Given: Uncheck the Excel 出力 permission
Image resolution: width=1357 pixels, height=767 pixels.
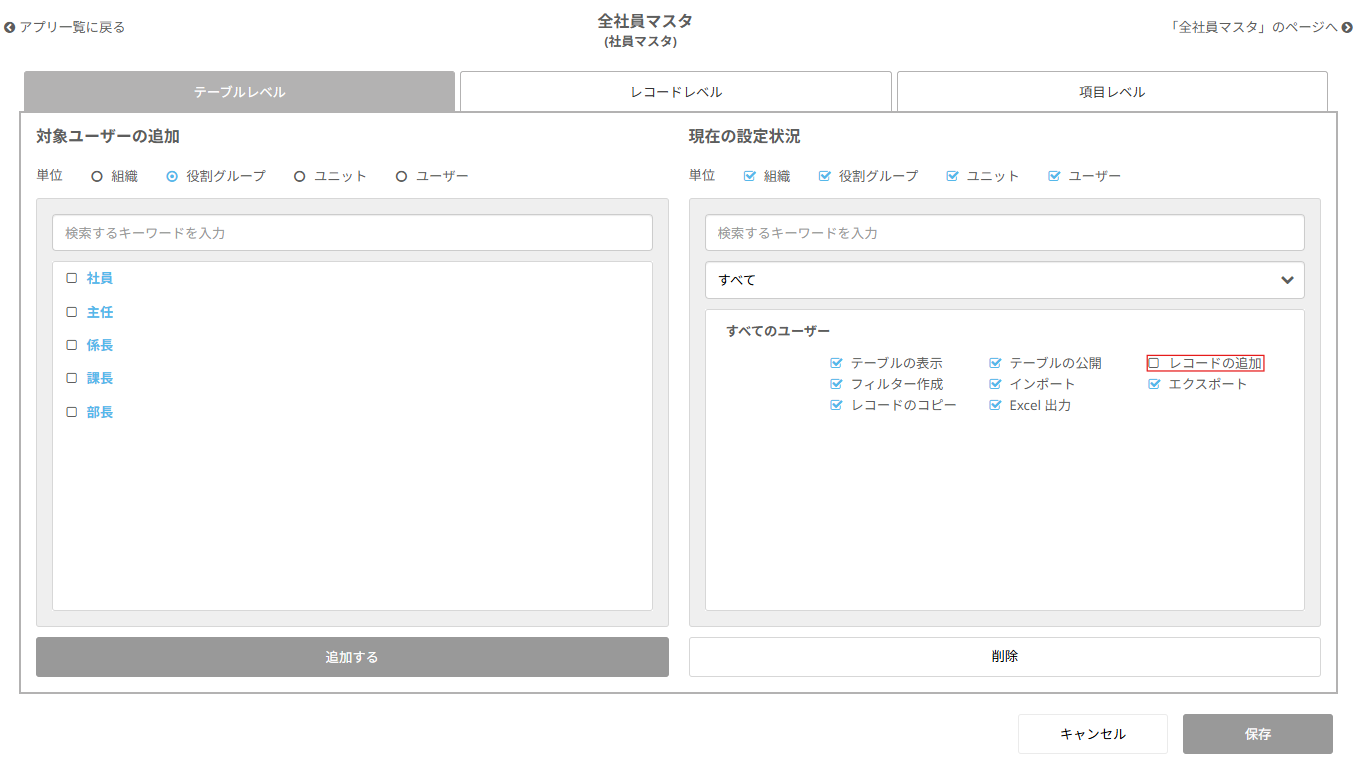Looking at the screenshot, I should click(x=995, y=405).
